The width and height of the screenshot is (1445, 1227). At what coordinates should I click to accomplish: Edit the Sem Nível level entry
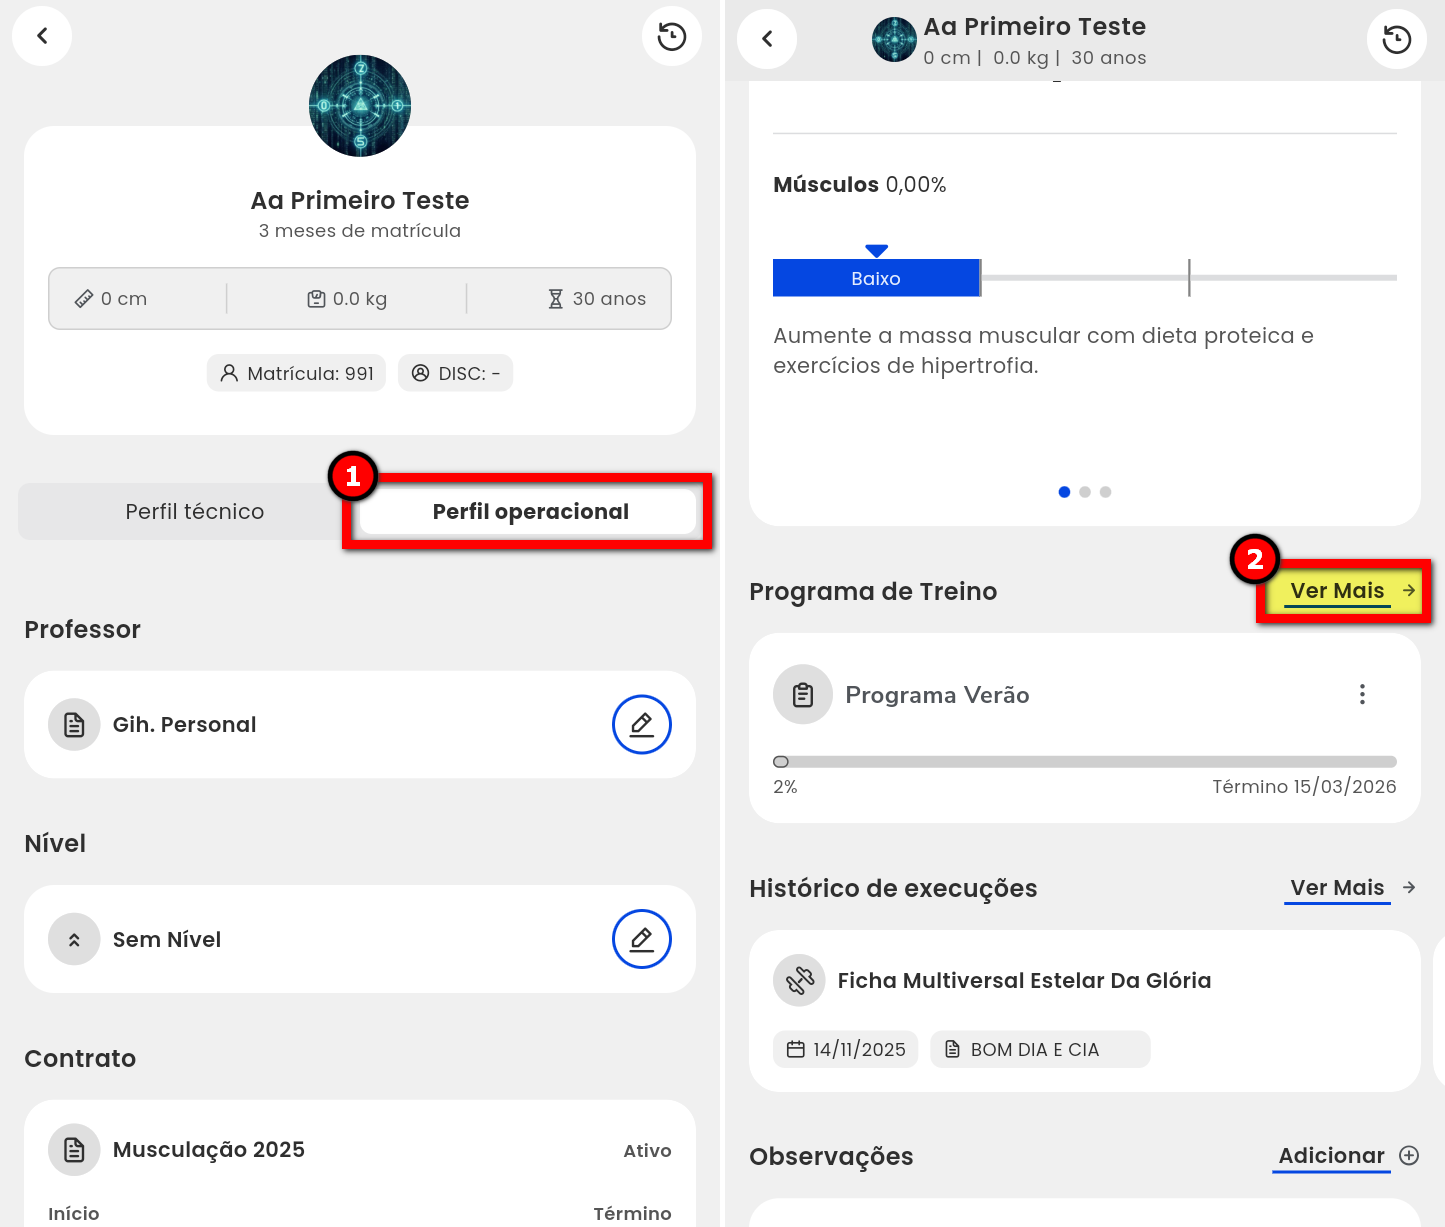tap(641, 939)
